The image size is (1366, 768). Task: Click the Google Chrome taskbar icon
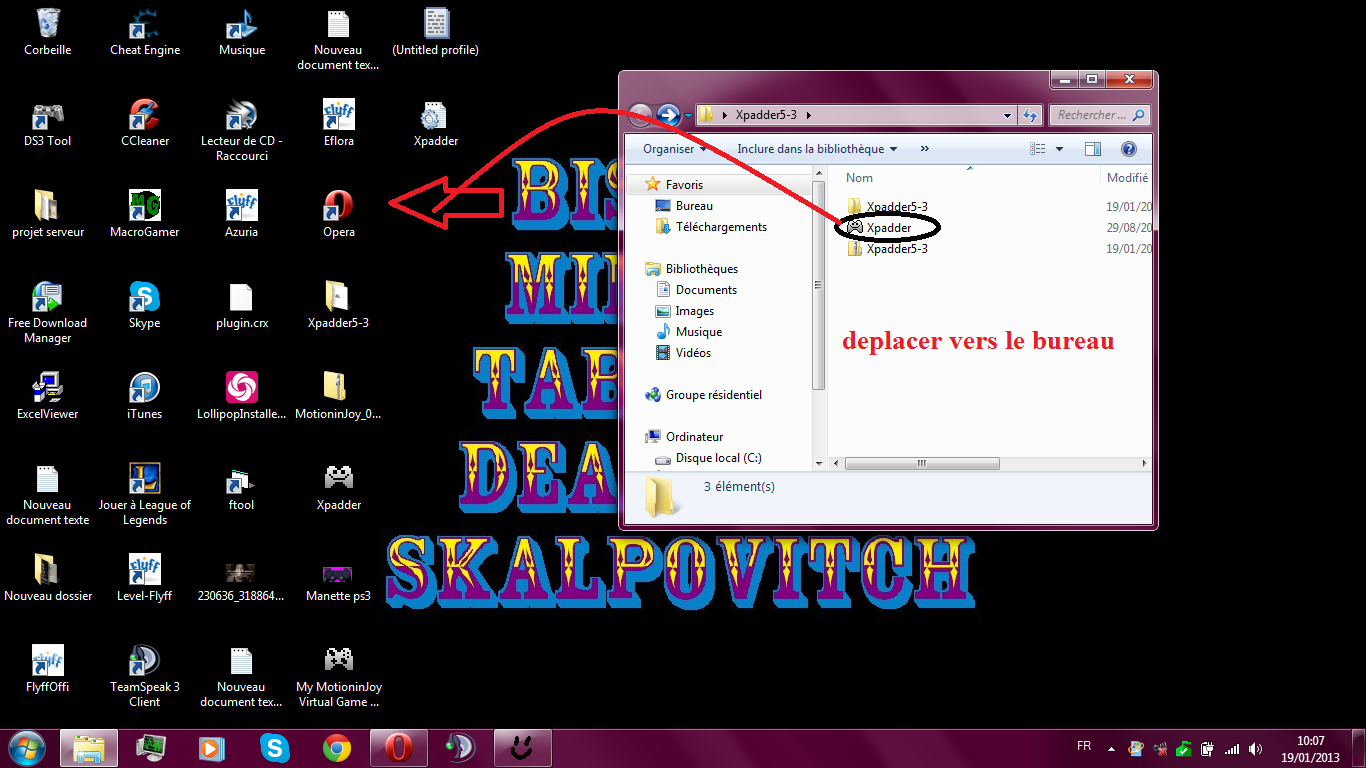pos(337,748)
